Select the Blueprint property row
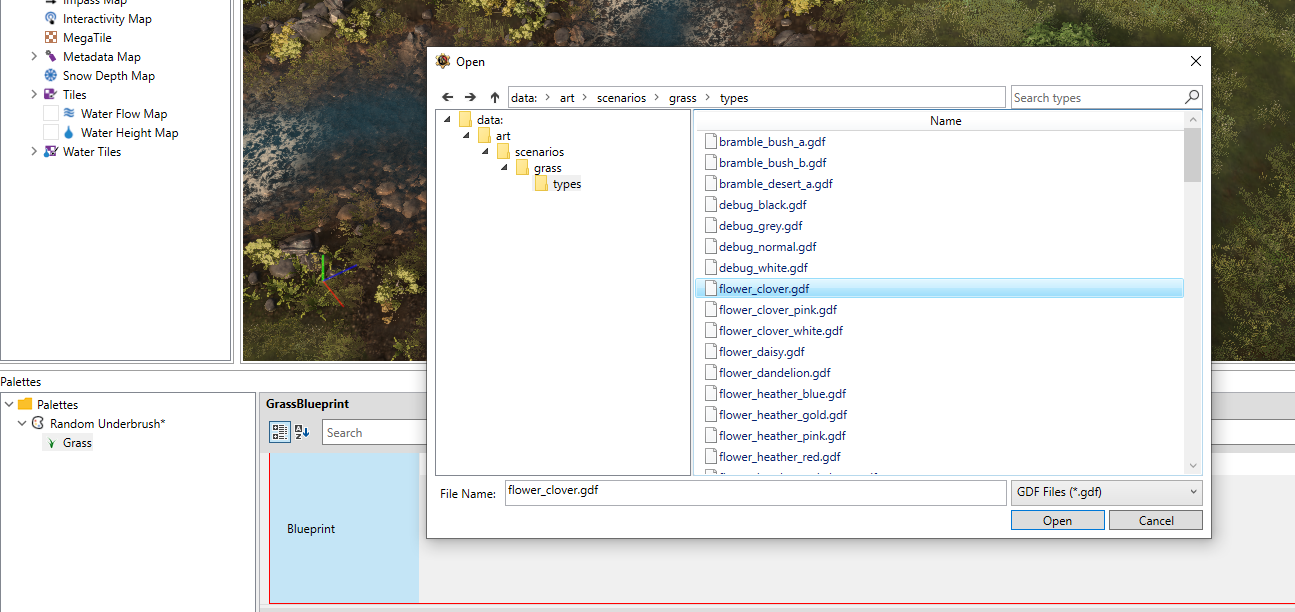The width and height of the screenshot is (1295, 612). (x=344, y=528)
